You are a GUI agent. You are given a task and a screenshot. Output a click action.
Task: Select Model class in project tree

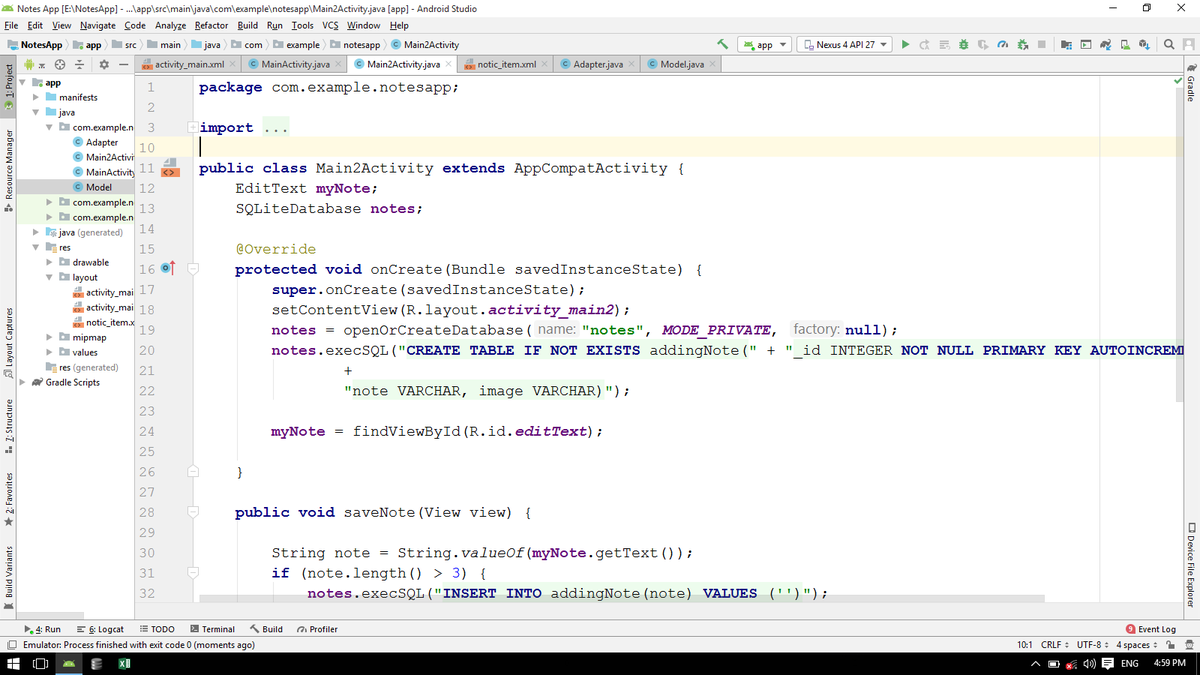tap(98, 187)
